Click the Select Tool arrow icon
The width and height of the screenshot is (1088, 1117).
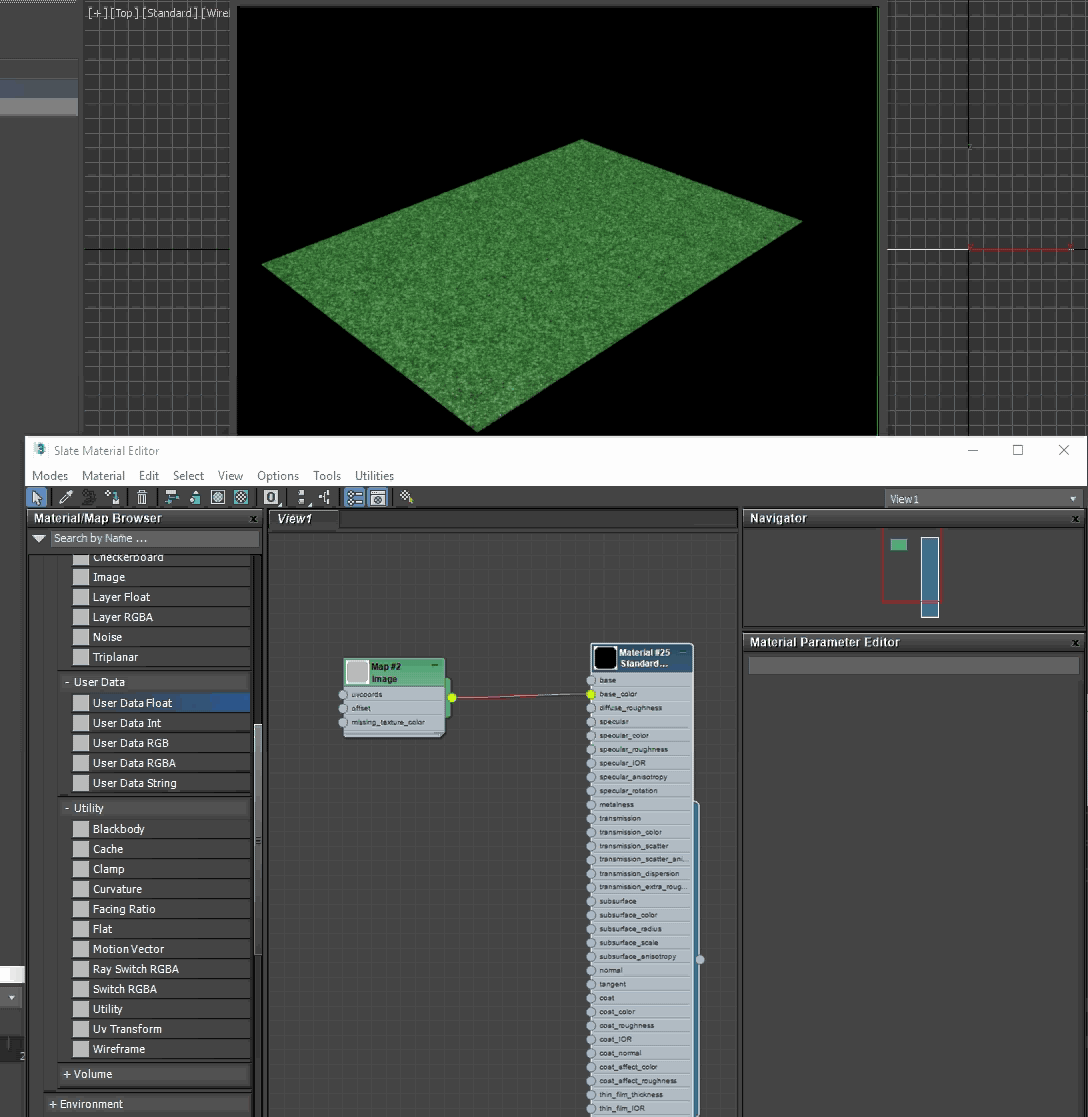[x=37, y=497]
